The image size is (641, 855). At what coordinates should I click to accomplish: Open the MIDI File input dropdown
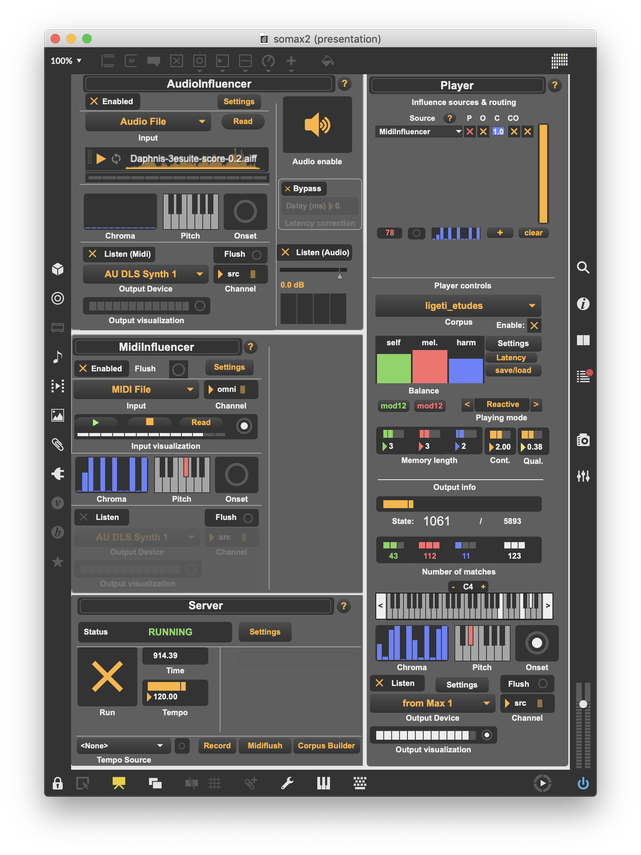[135, 389]
